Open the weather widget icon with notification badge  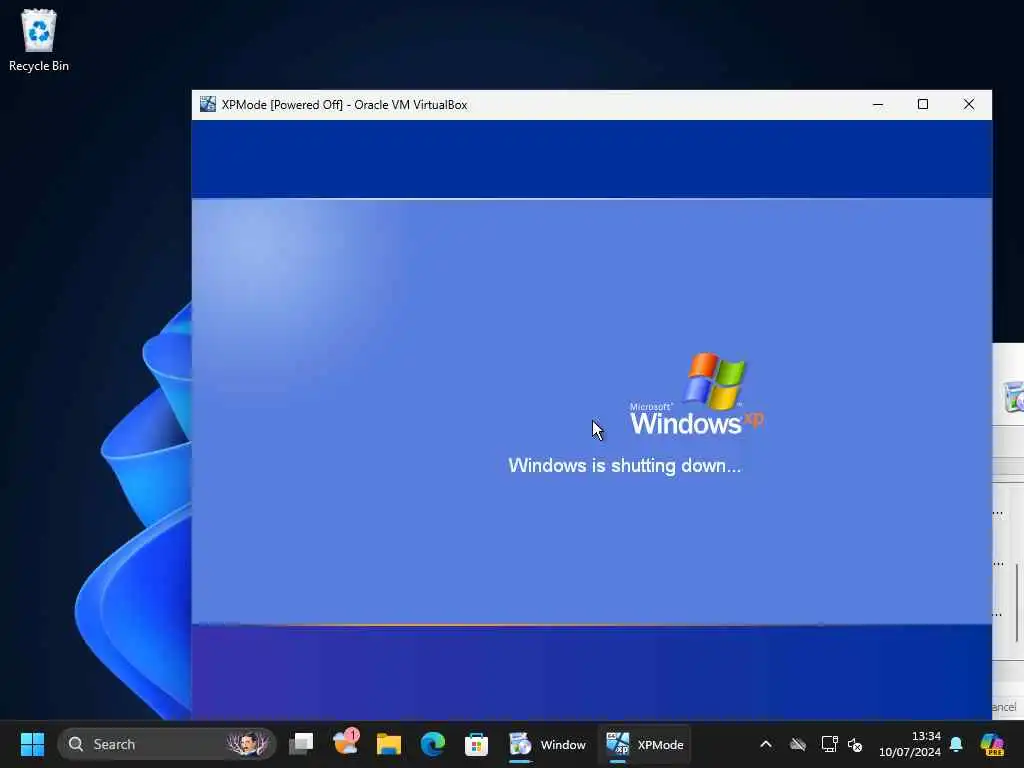tap(345, 743)
